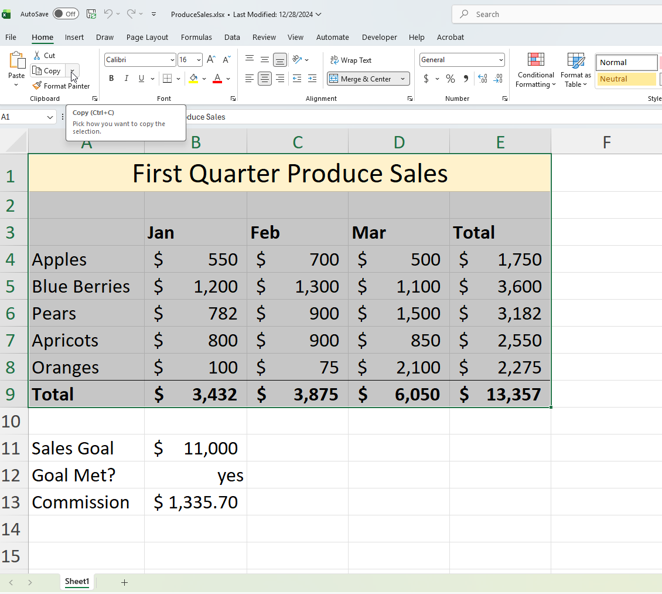Viewport: 662px width, 594px height.
Task: Align text to the left
Action: (x=250, y=79)
